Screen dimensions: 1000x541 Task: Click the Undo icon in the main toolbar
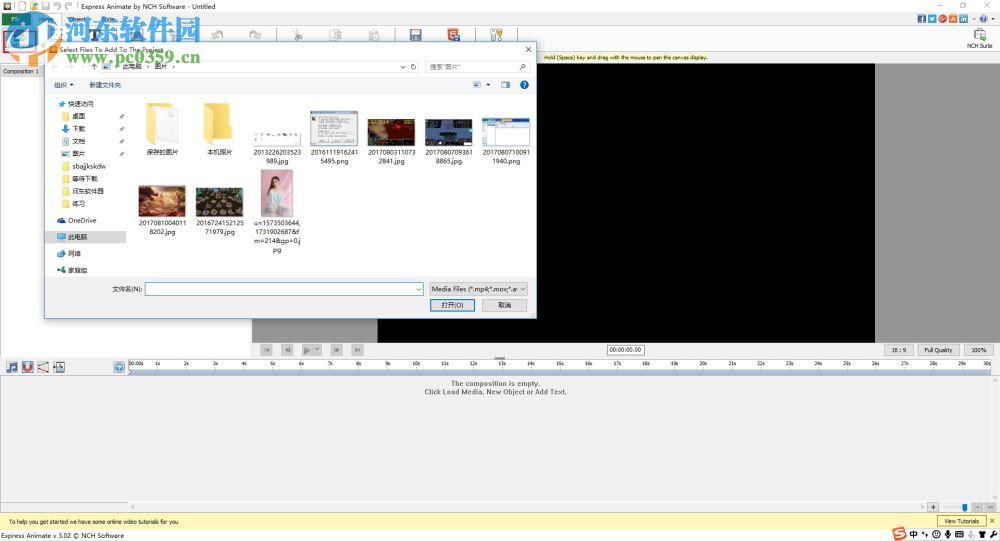pyautogui.click(x=217, y=34)
